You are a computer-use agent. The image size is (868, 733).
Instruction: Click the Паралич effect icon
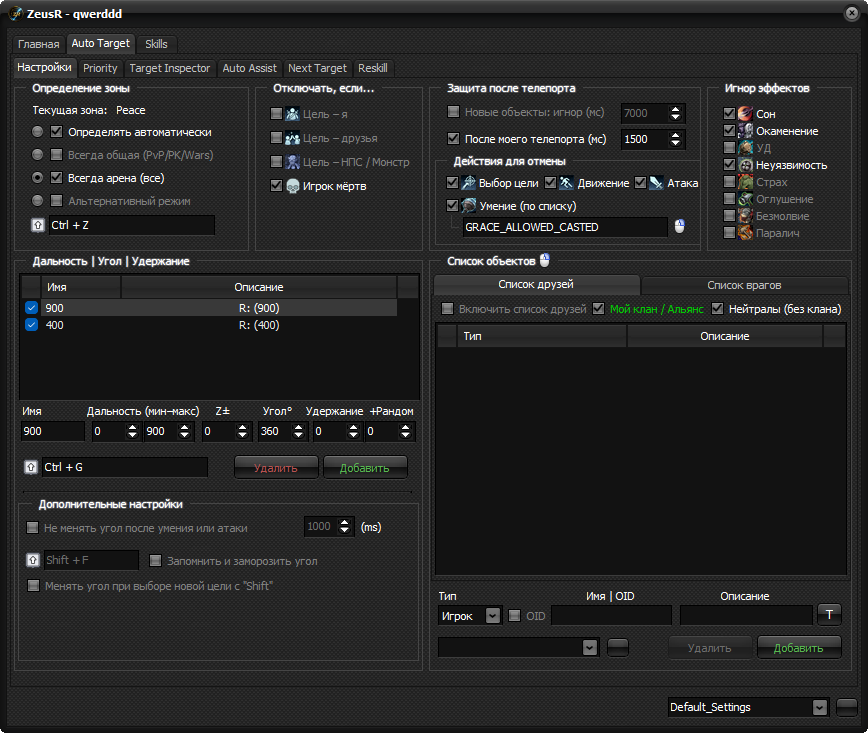click(745, 233)
